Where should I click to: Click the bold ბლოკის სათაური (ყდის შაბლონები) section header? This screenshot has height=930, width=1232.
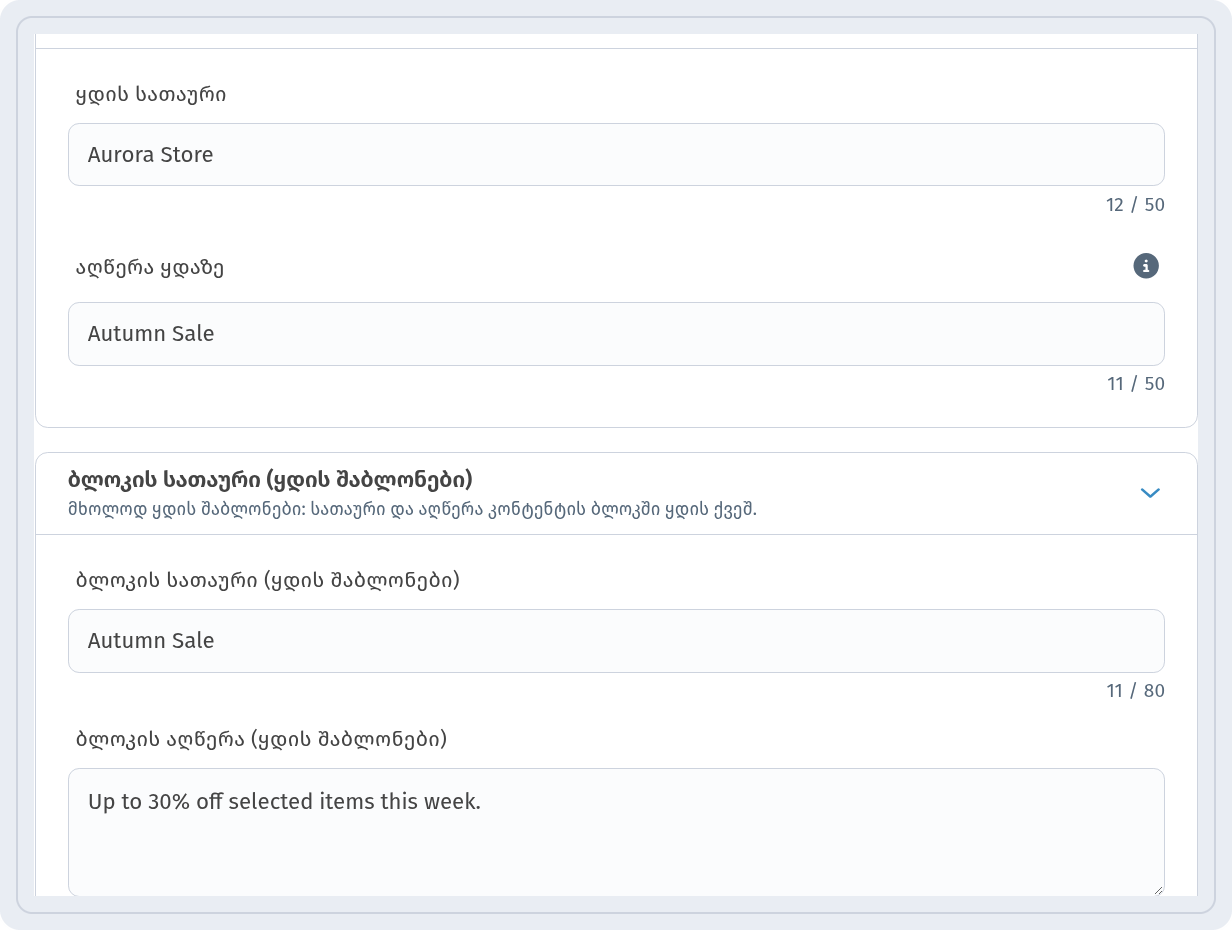click(x=271, y=479)
